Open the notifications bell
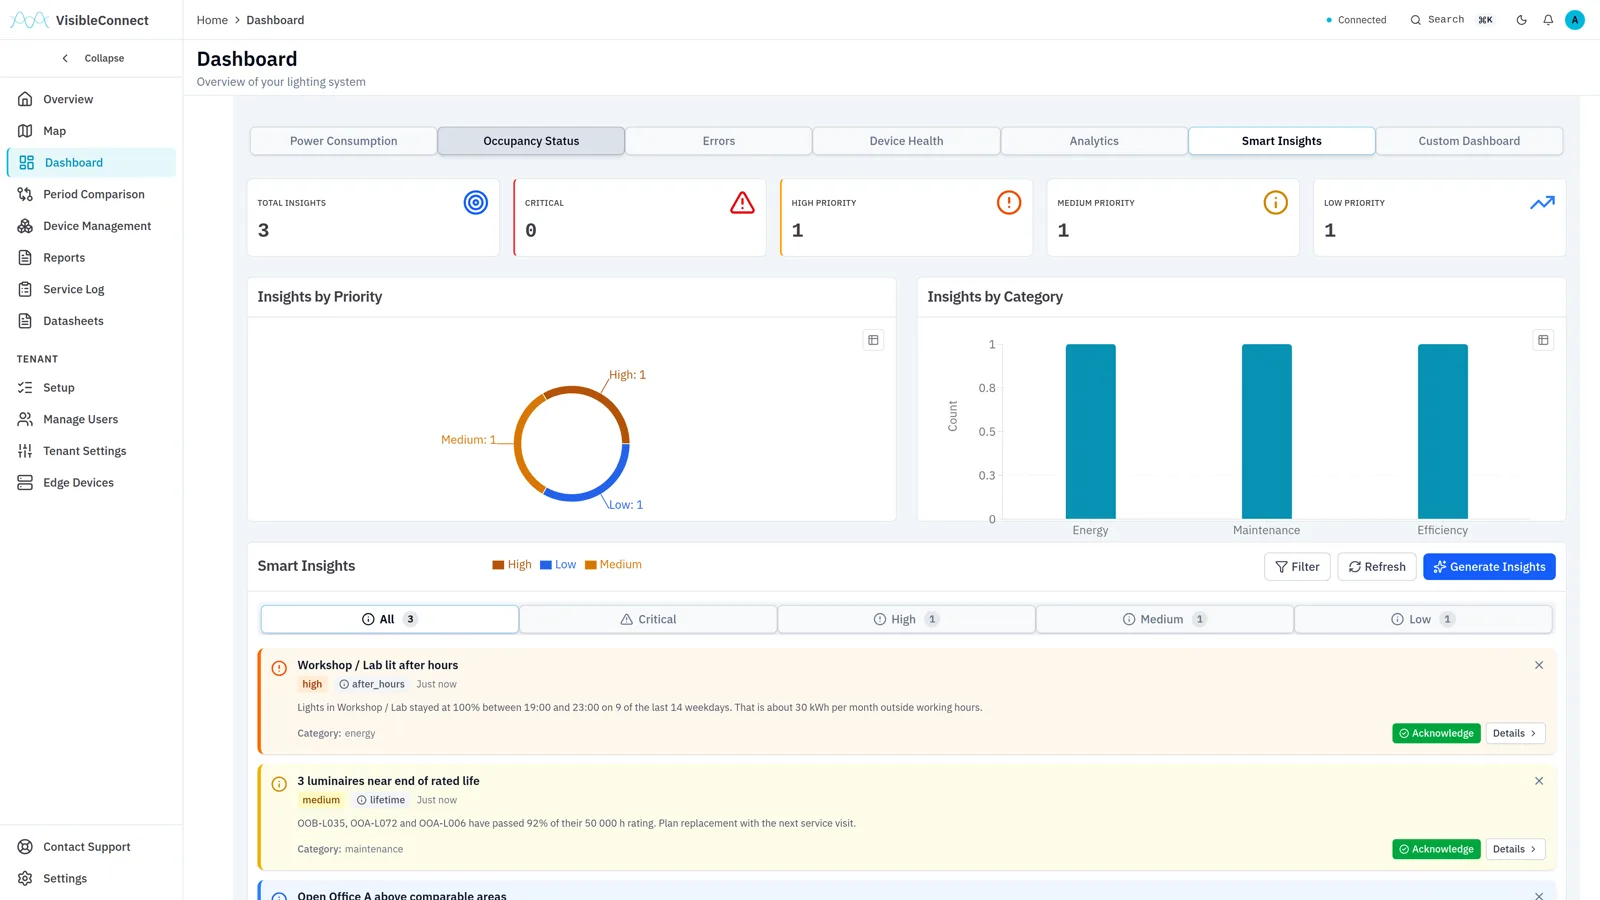Image resolution: width=1600 pixels, height=900 pixels. point(1548,20)
